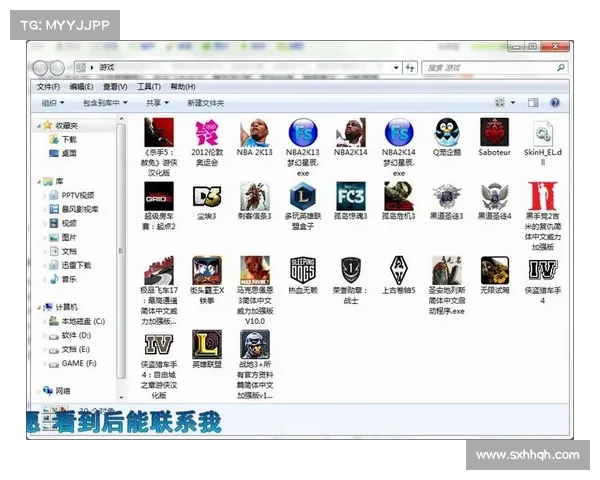Open the 马克思佩恩3 game icon
Image resolution: width=600 pixels, height=480 pixels.
click(x=255, y=270)
